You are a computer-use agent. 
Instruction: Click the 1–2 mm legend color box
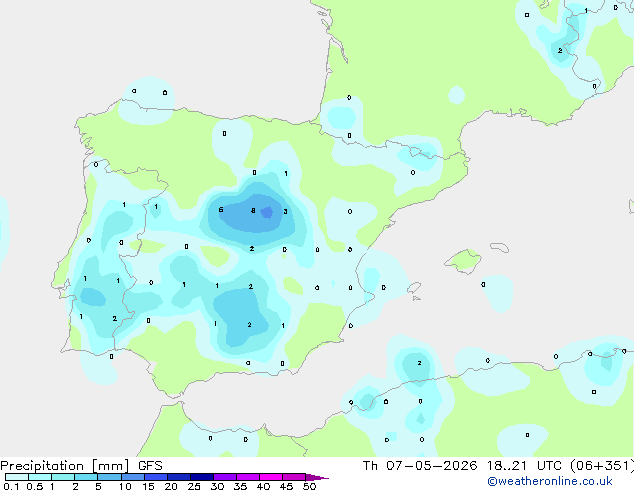63,477
